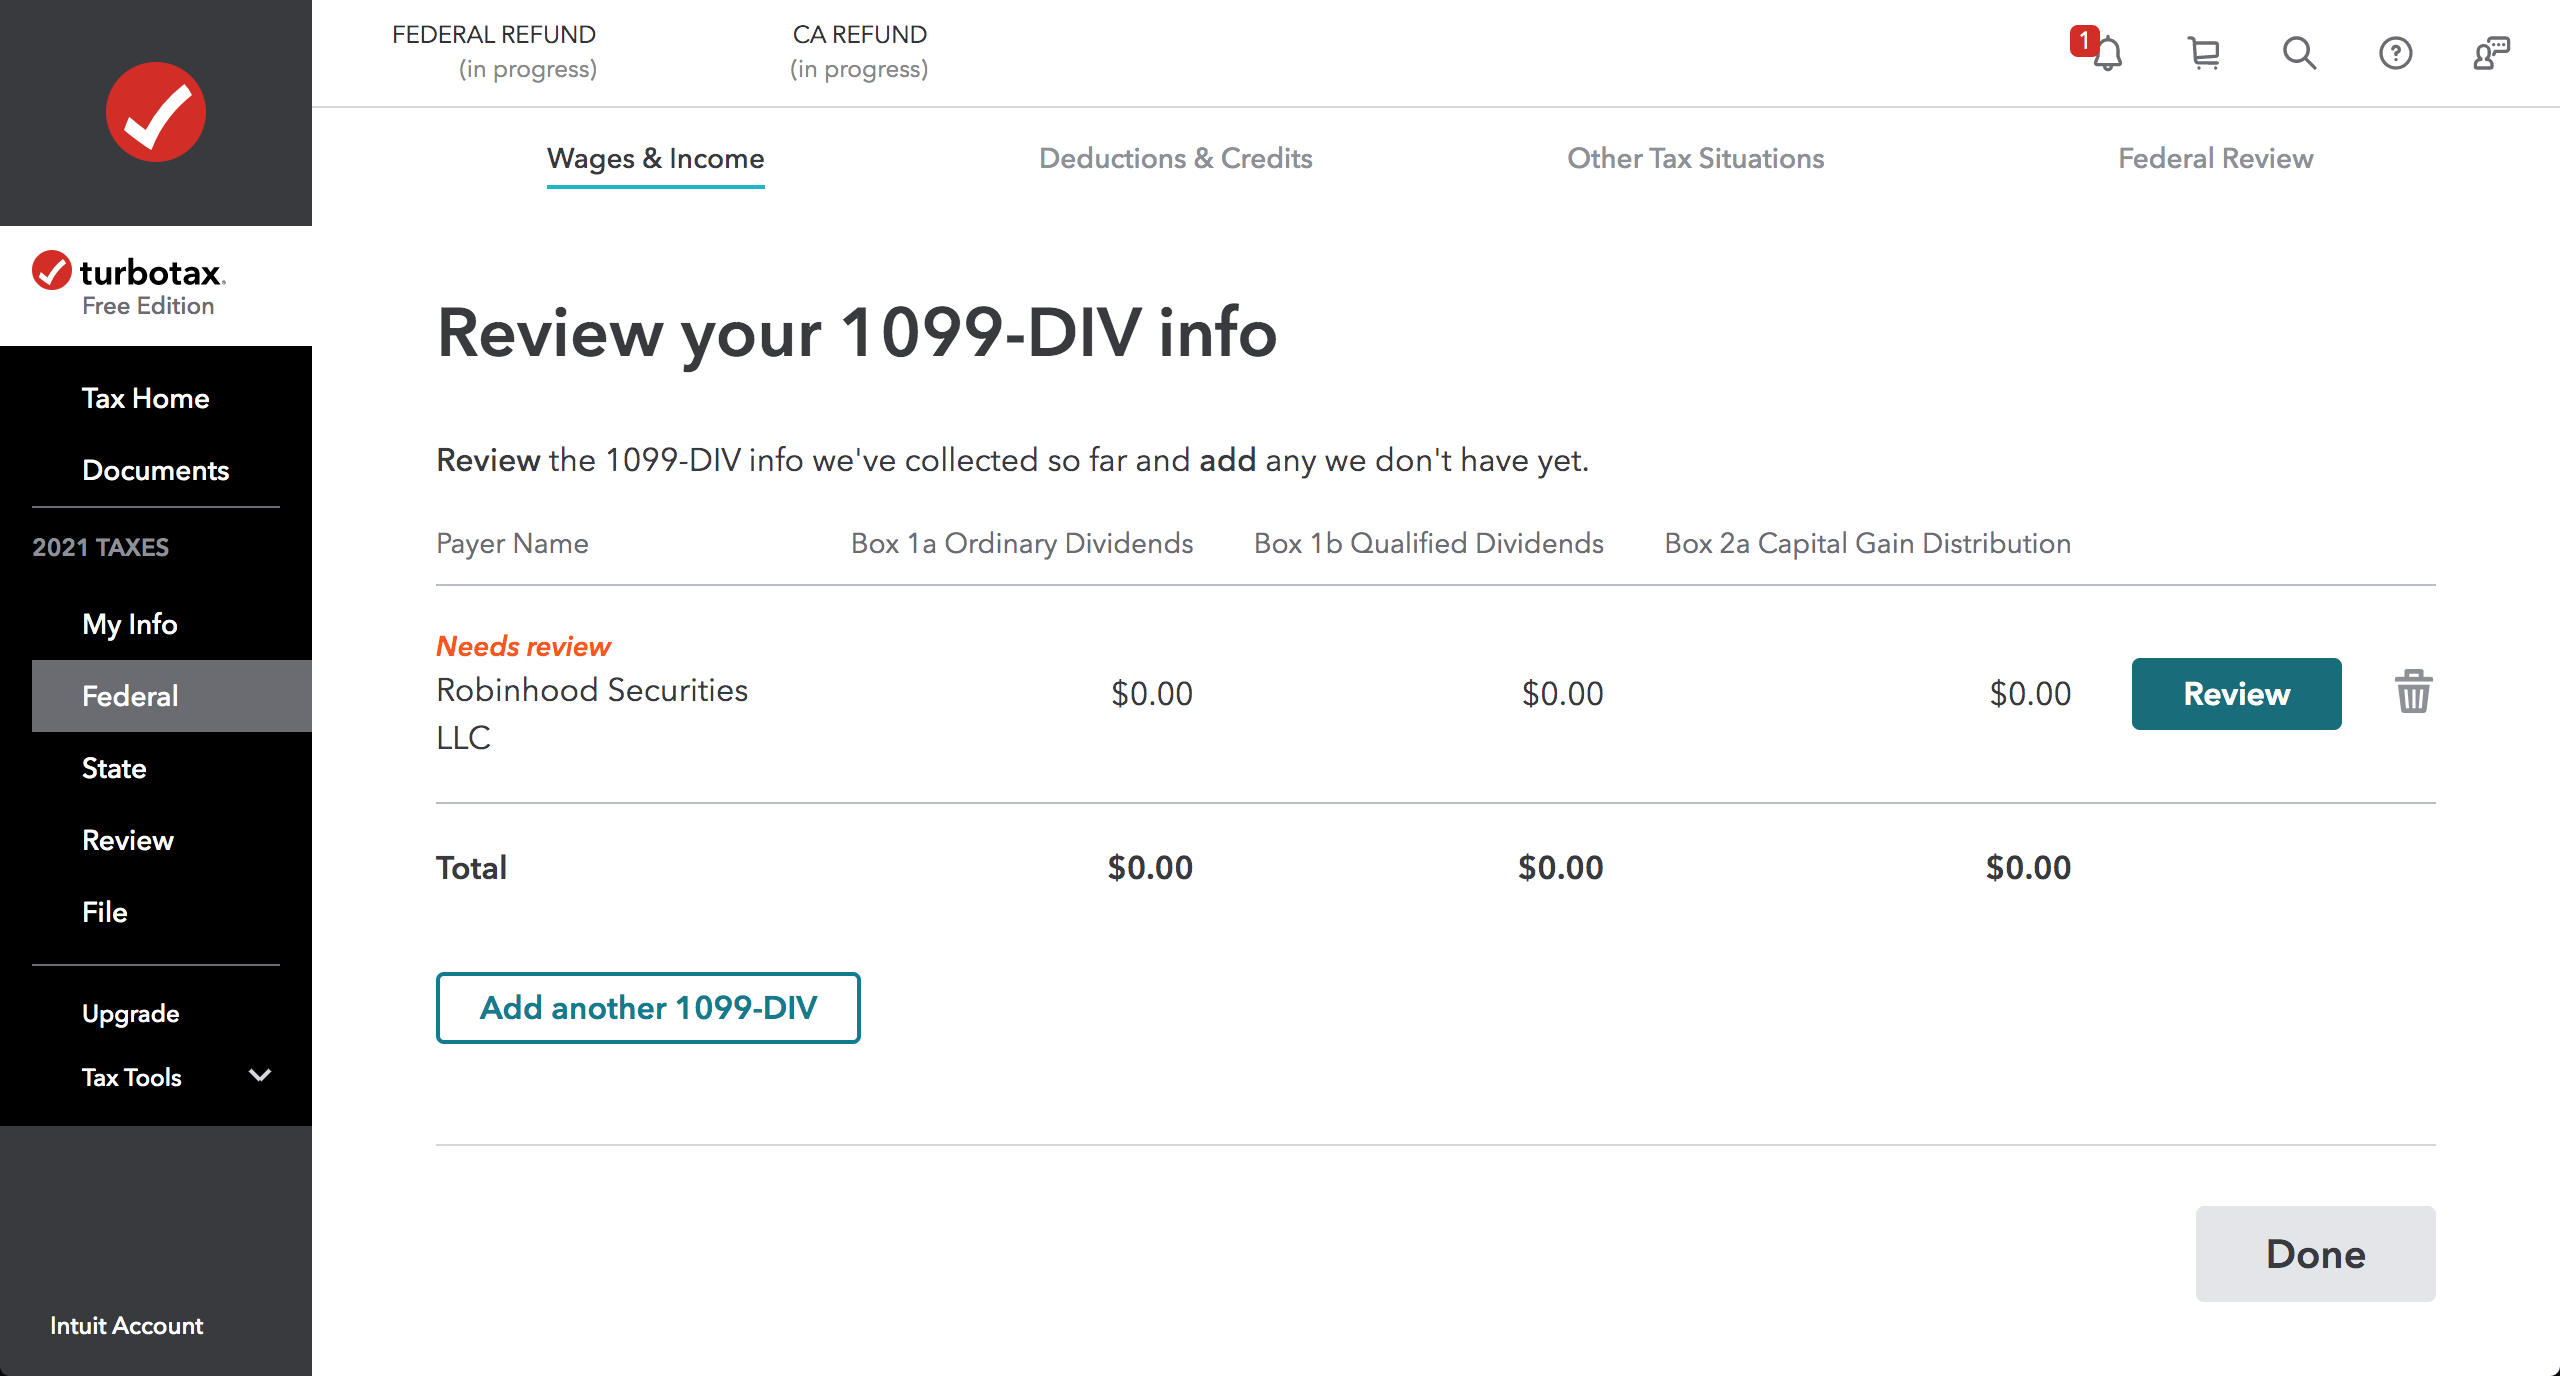Click the Review button for Robinhood
Viewport: 2560px width, 1376px height.
pyautogui.click(x=2236, y=694)
